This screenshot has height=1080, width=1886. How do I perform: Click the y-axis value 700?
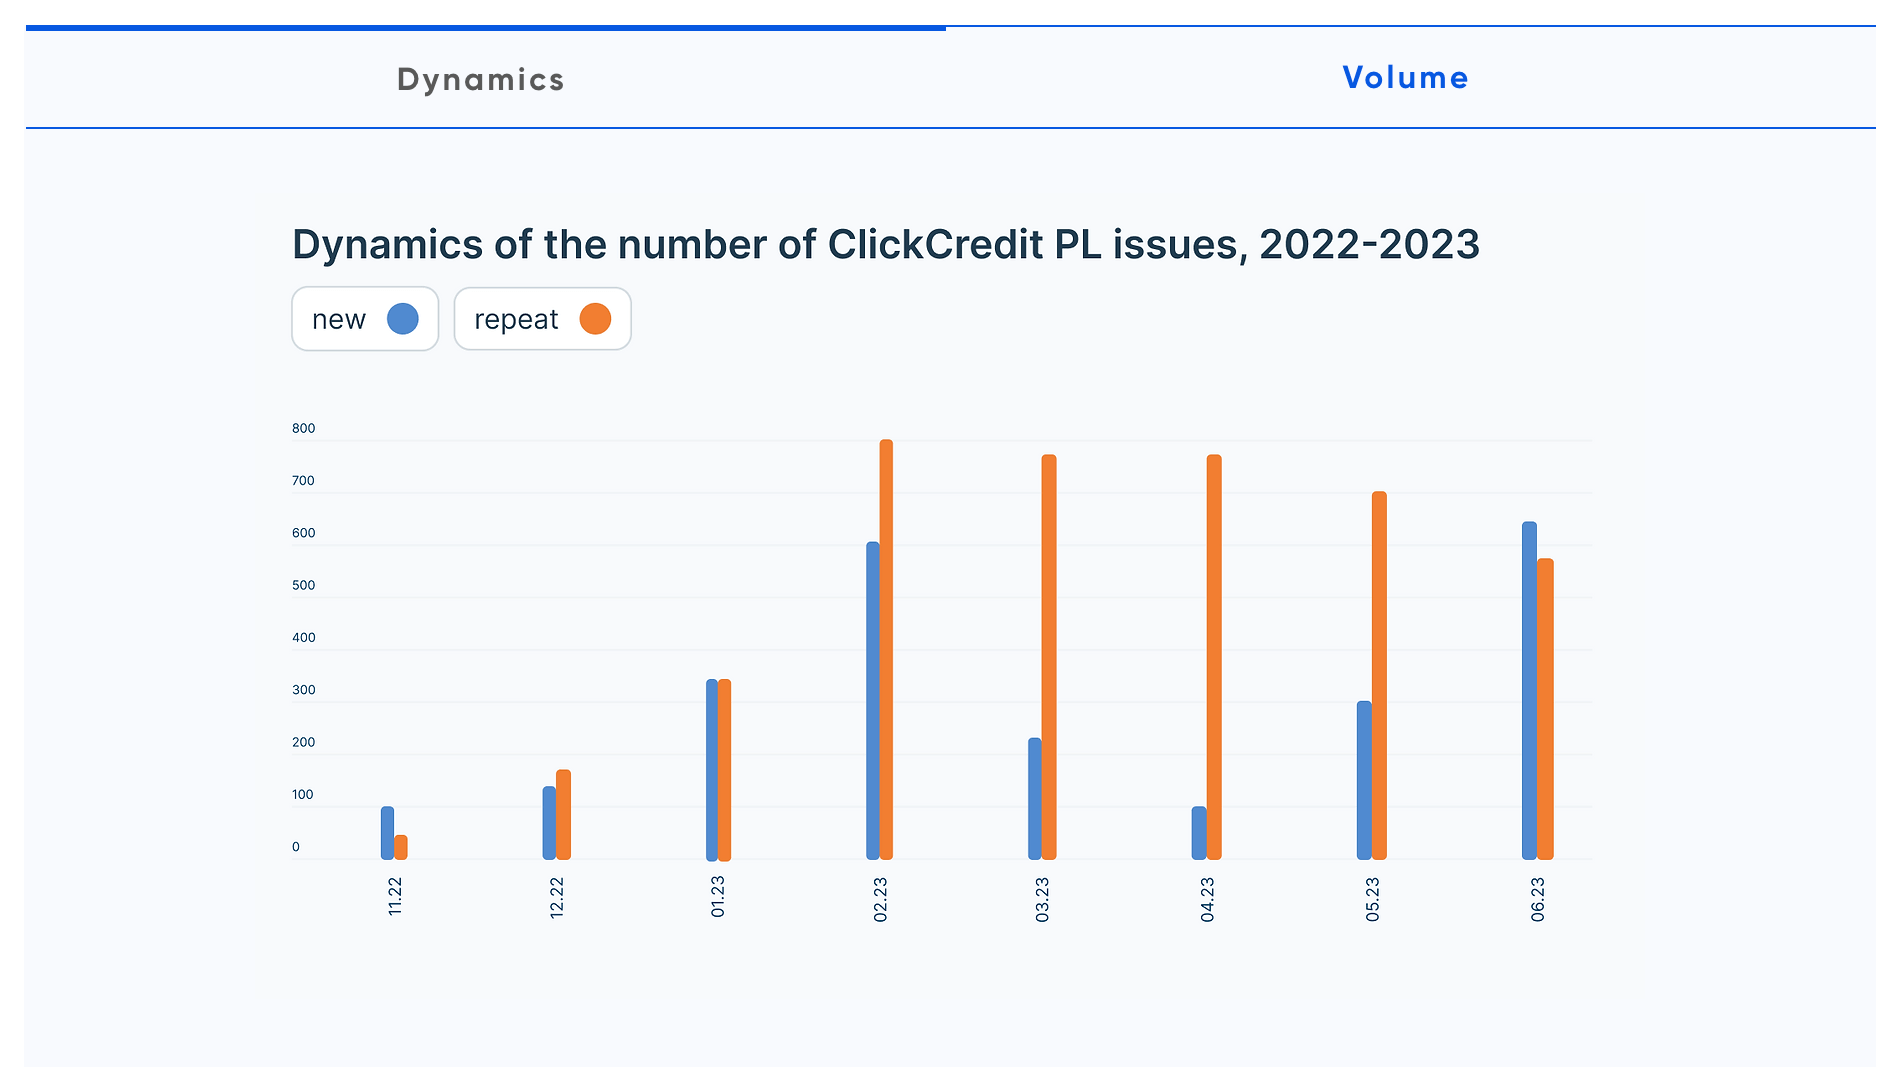303,481
